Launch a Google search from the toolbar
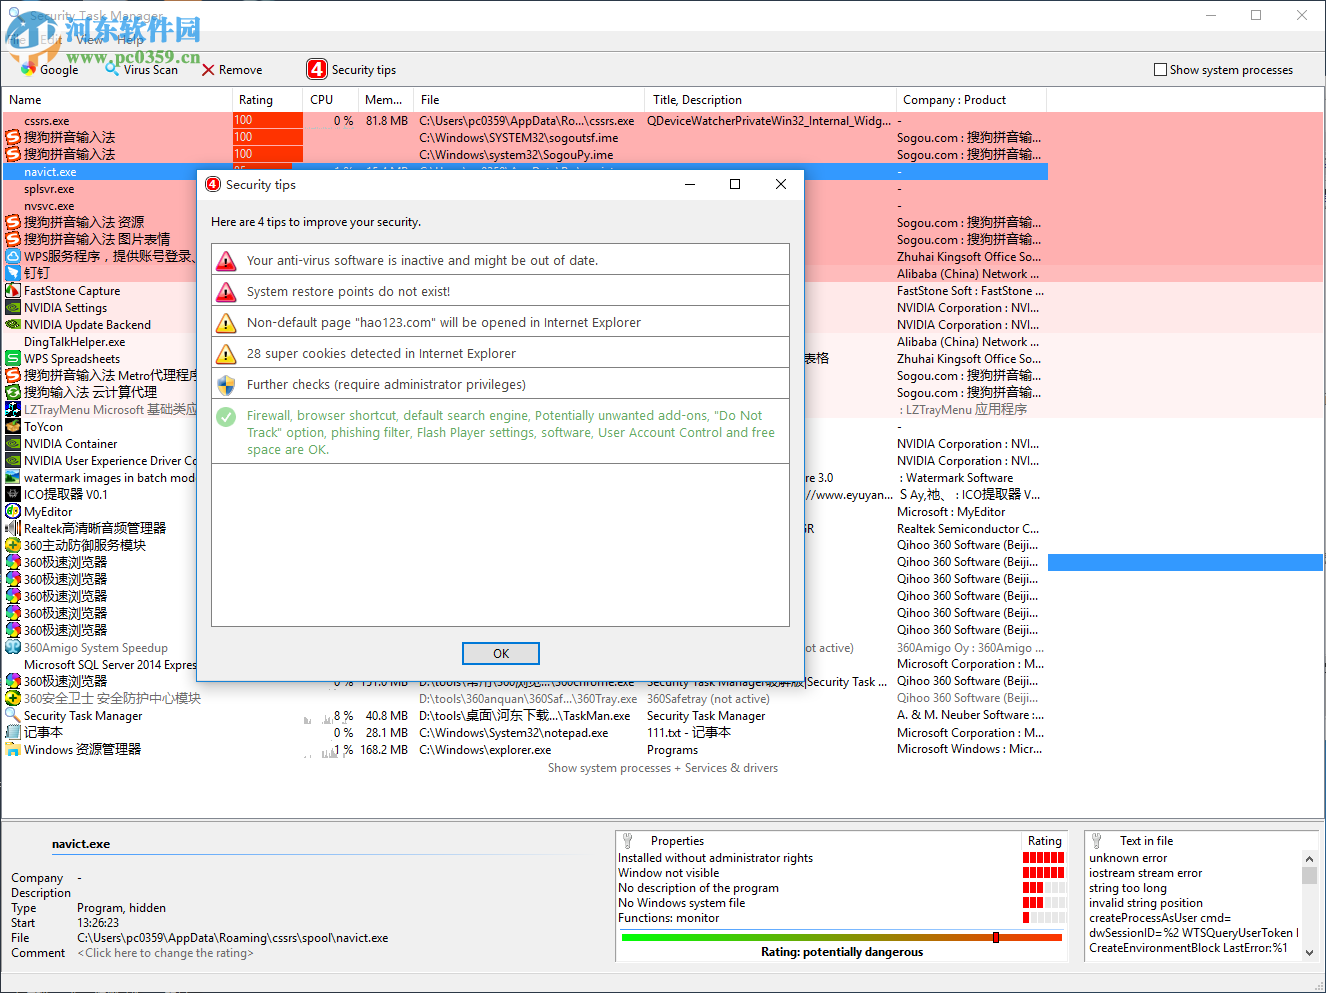1326x993 pixels. [x=27, y=69]
